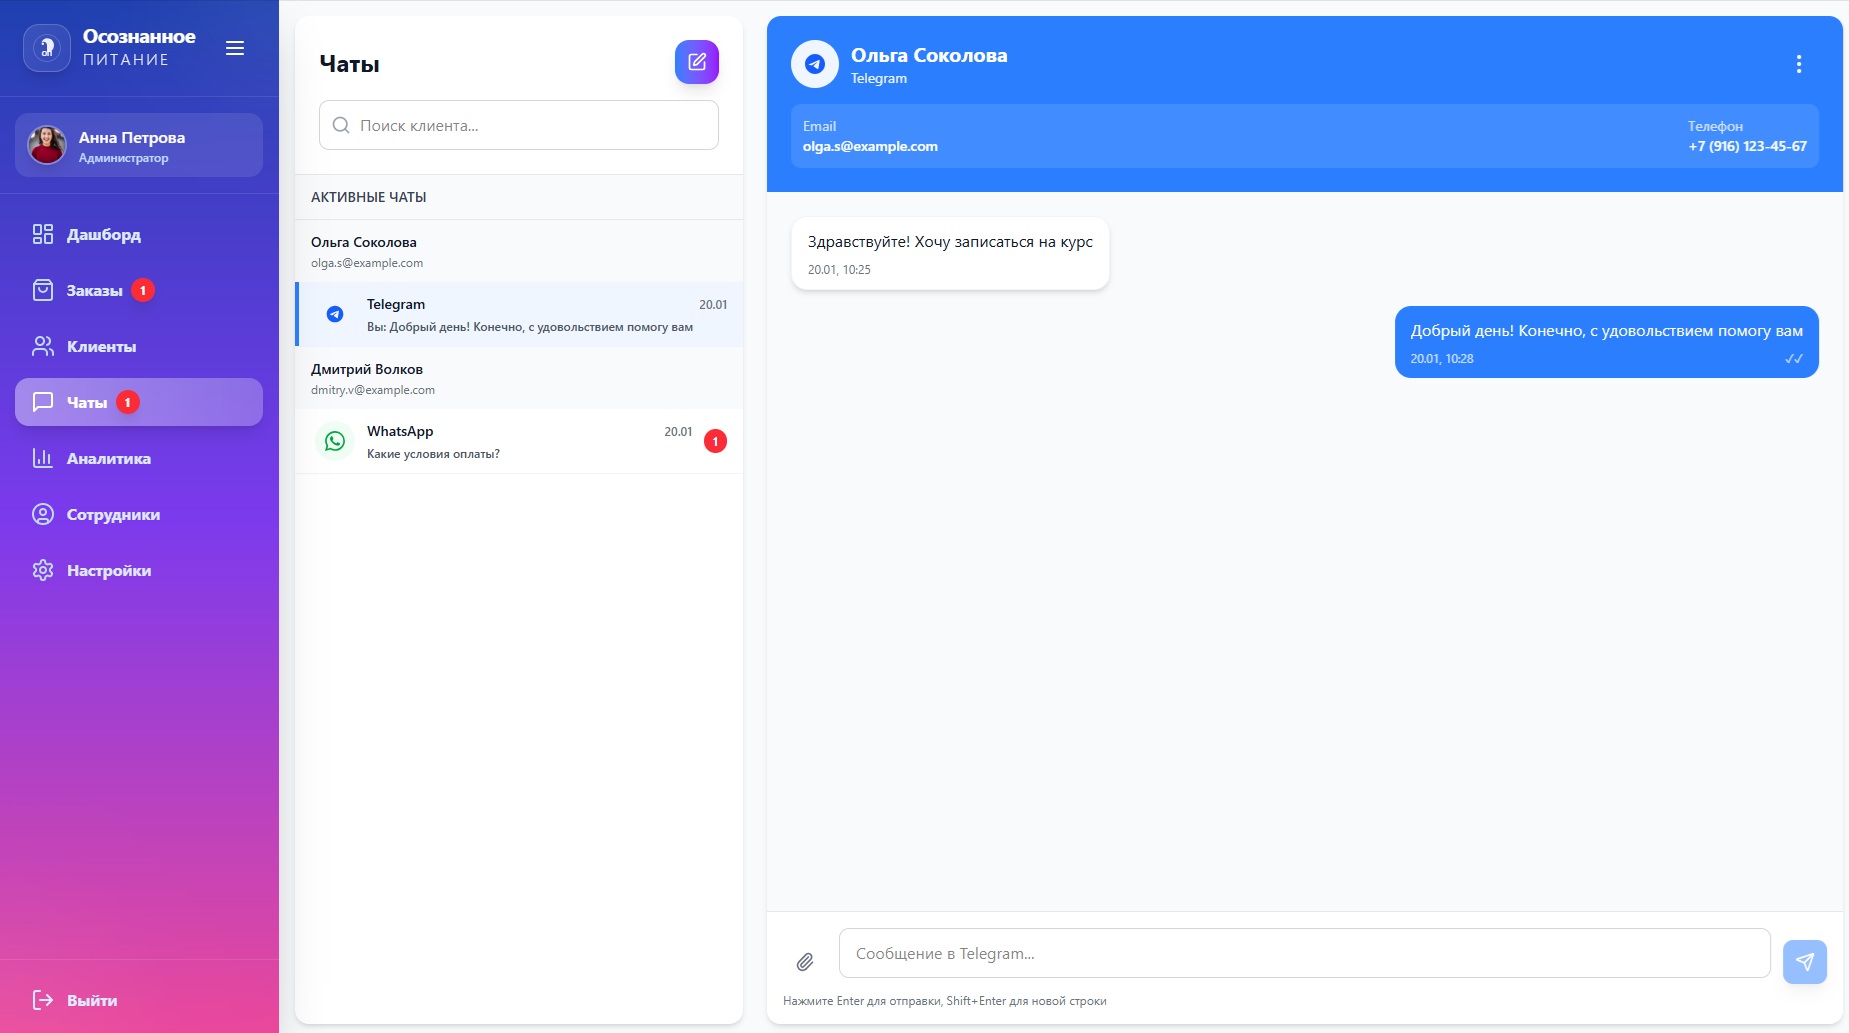Go to the Заказы section
This screenshot has width=1849, height=1033.
pyautogui.click(x=94, y=290)
